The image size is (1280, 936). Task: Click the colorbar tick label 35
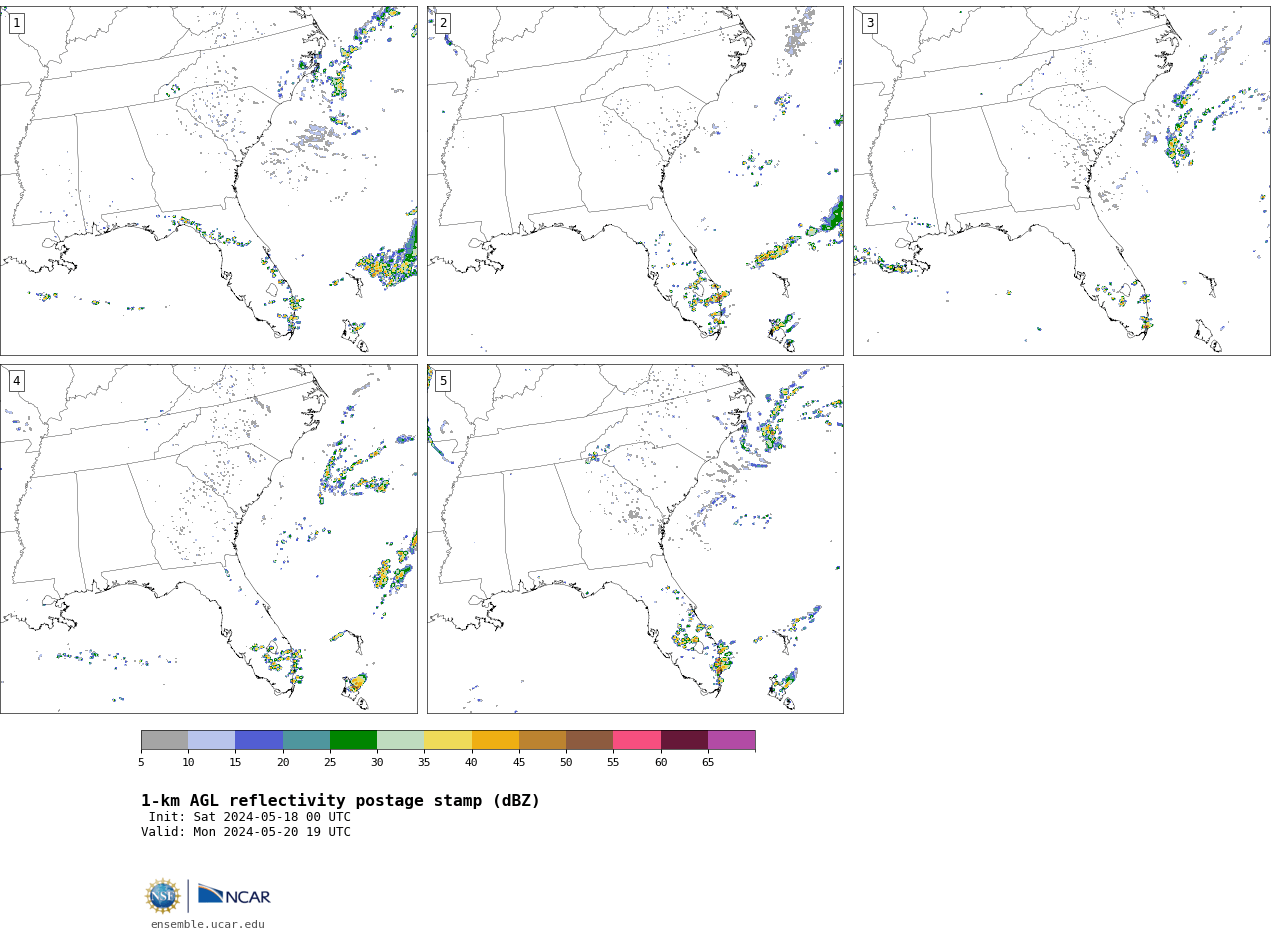point(424,762)
